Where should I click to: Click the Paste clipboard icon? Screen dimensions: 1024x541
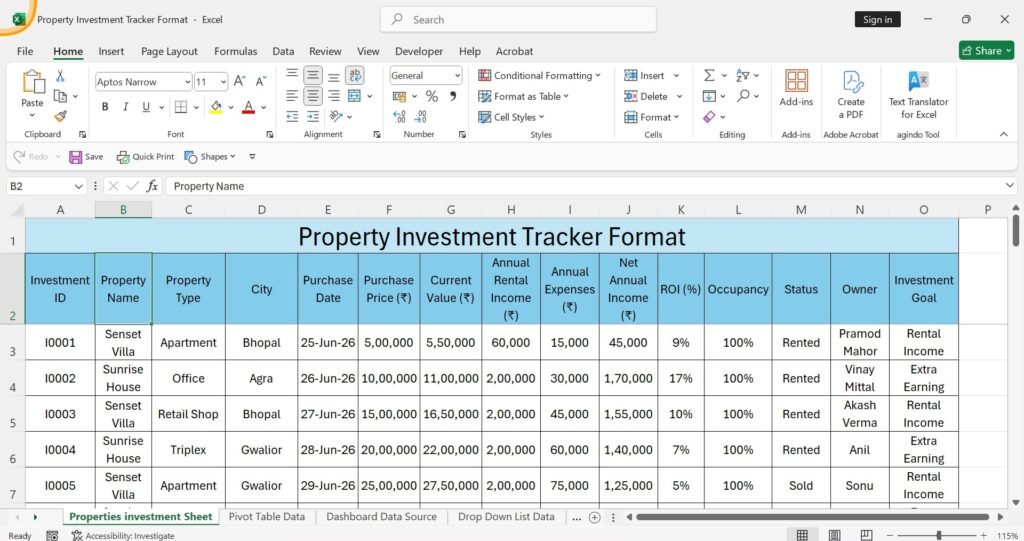click(x=32, y=82)
